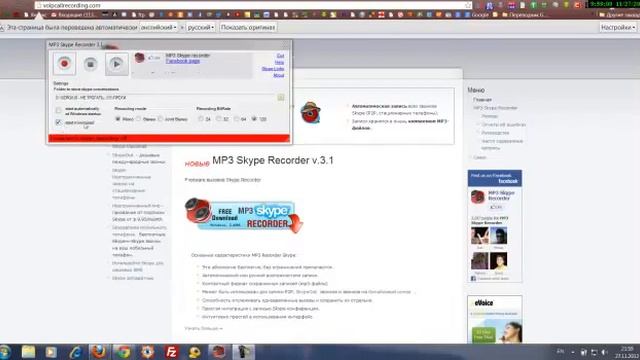Open Главная in the Меню sidebar
Viewport: 640px width, 360px height.
(482, 100)
